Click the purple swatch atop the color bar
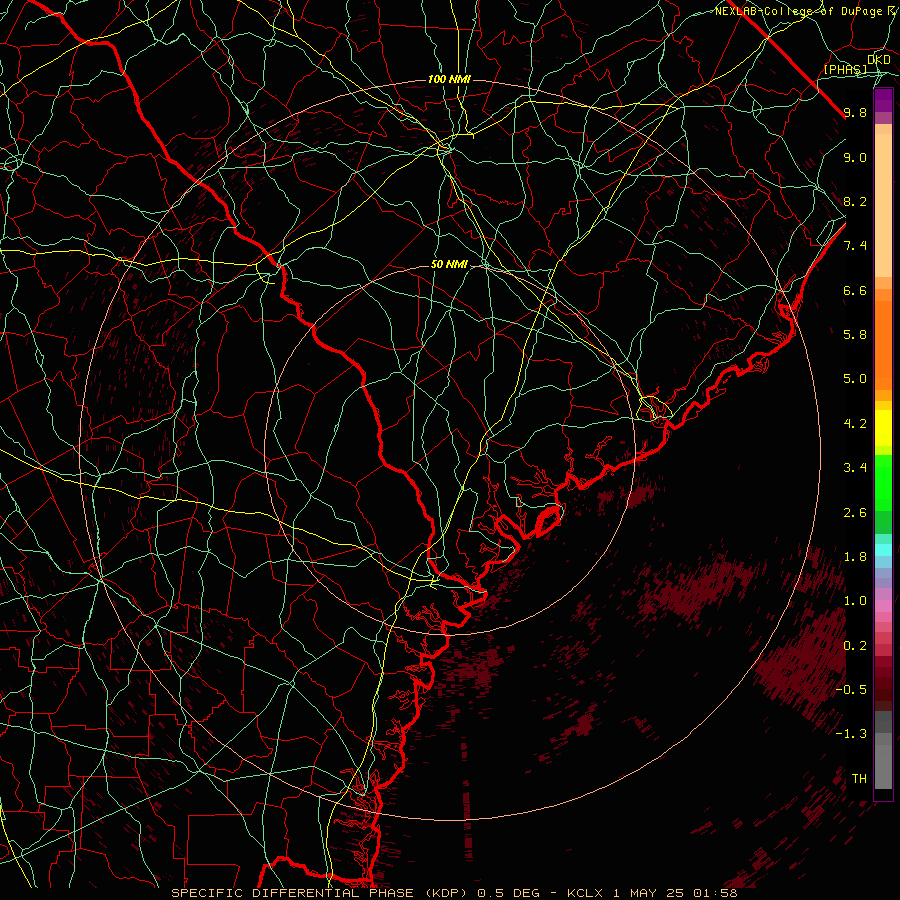 click(883, 101)
